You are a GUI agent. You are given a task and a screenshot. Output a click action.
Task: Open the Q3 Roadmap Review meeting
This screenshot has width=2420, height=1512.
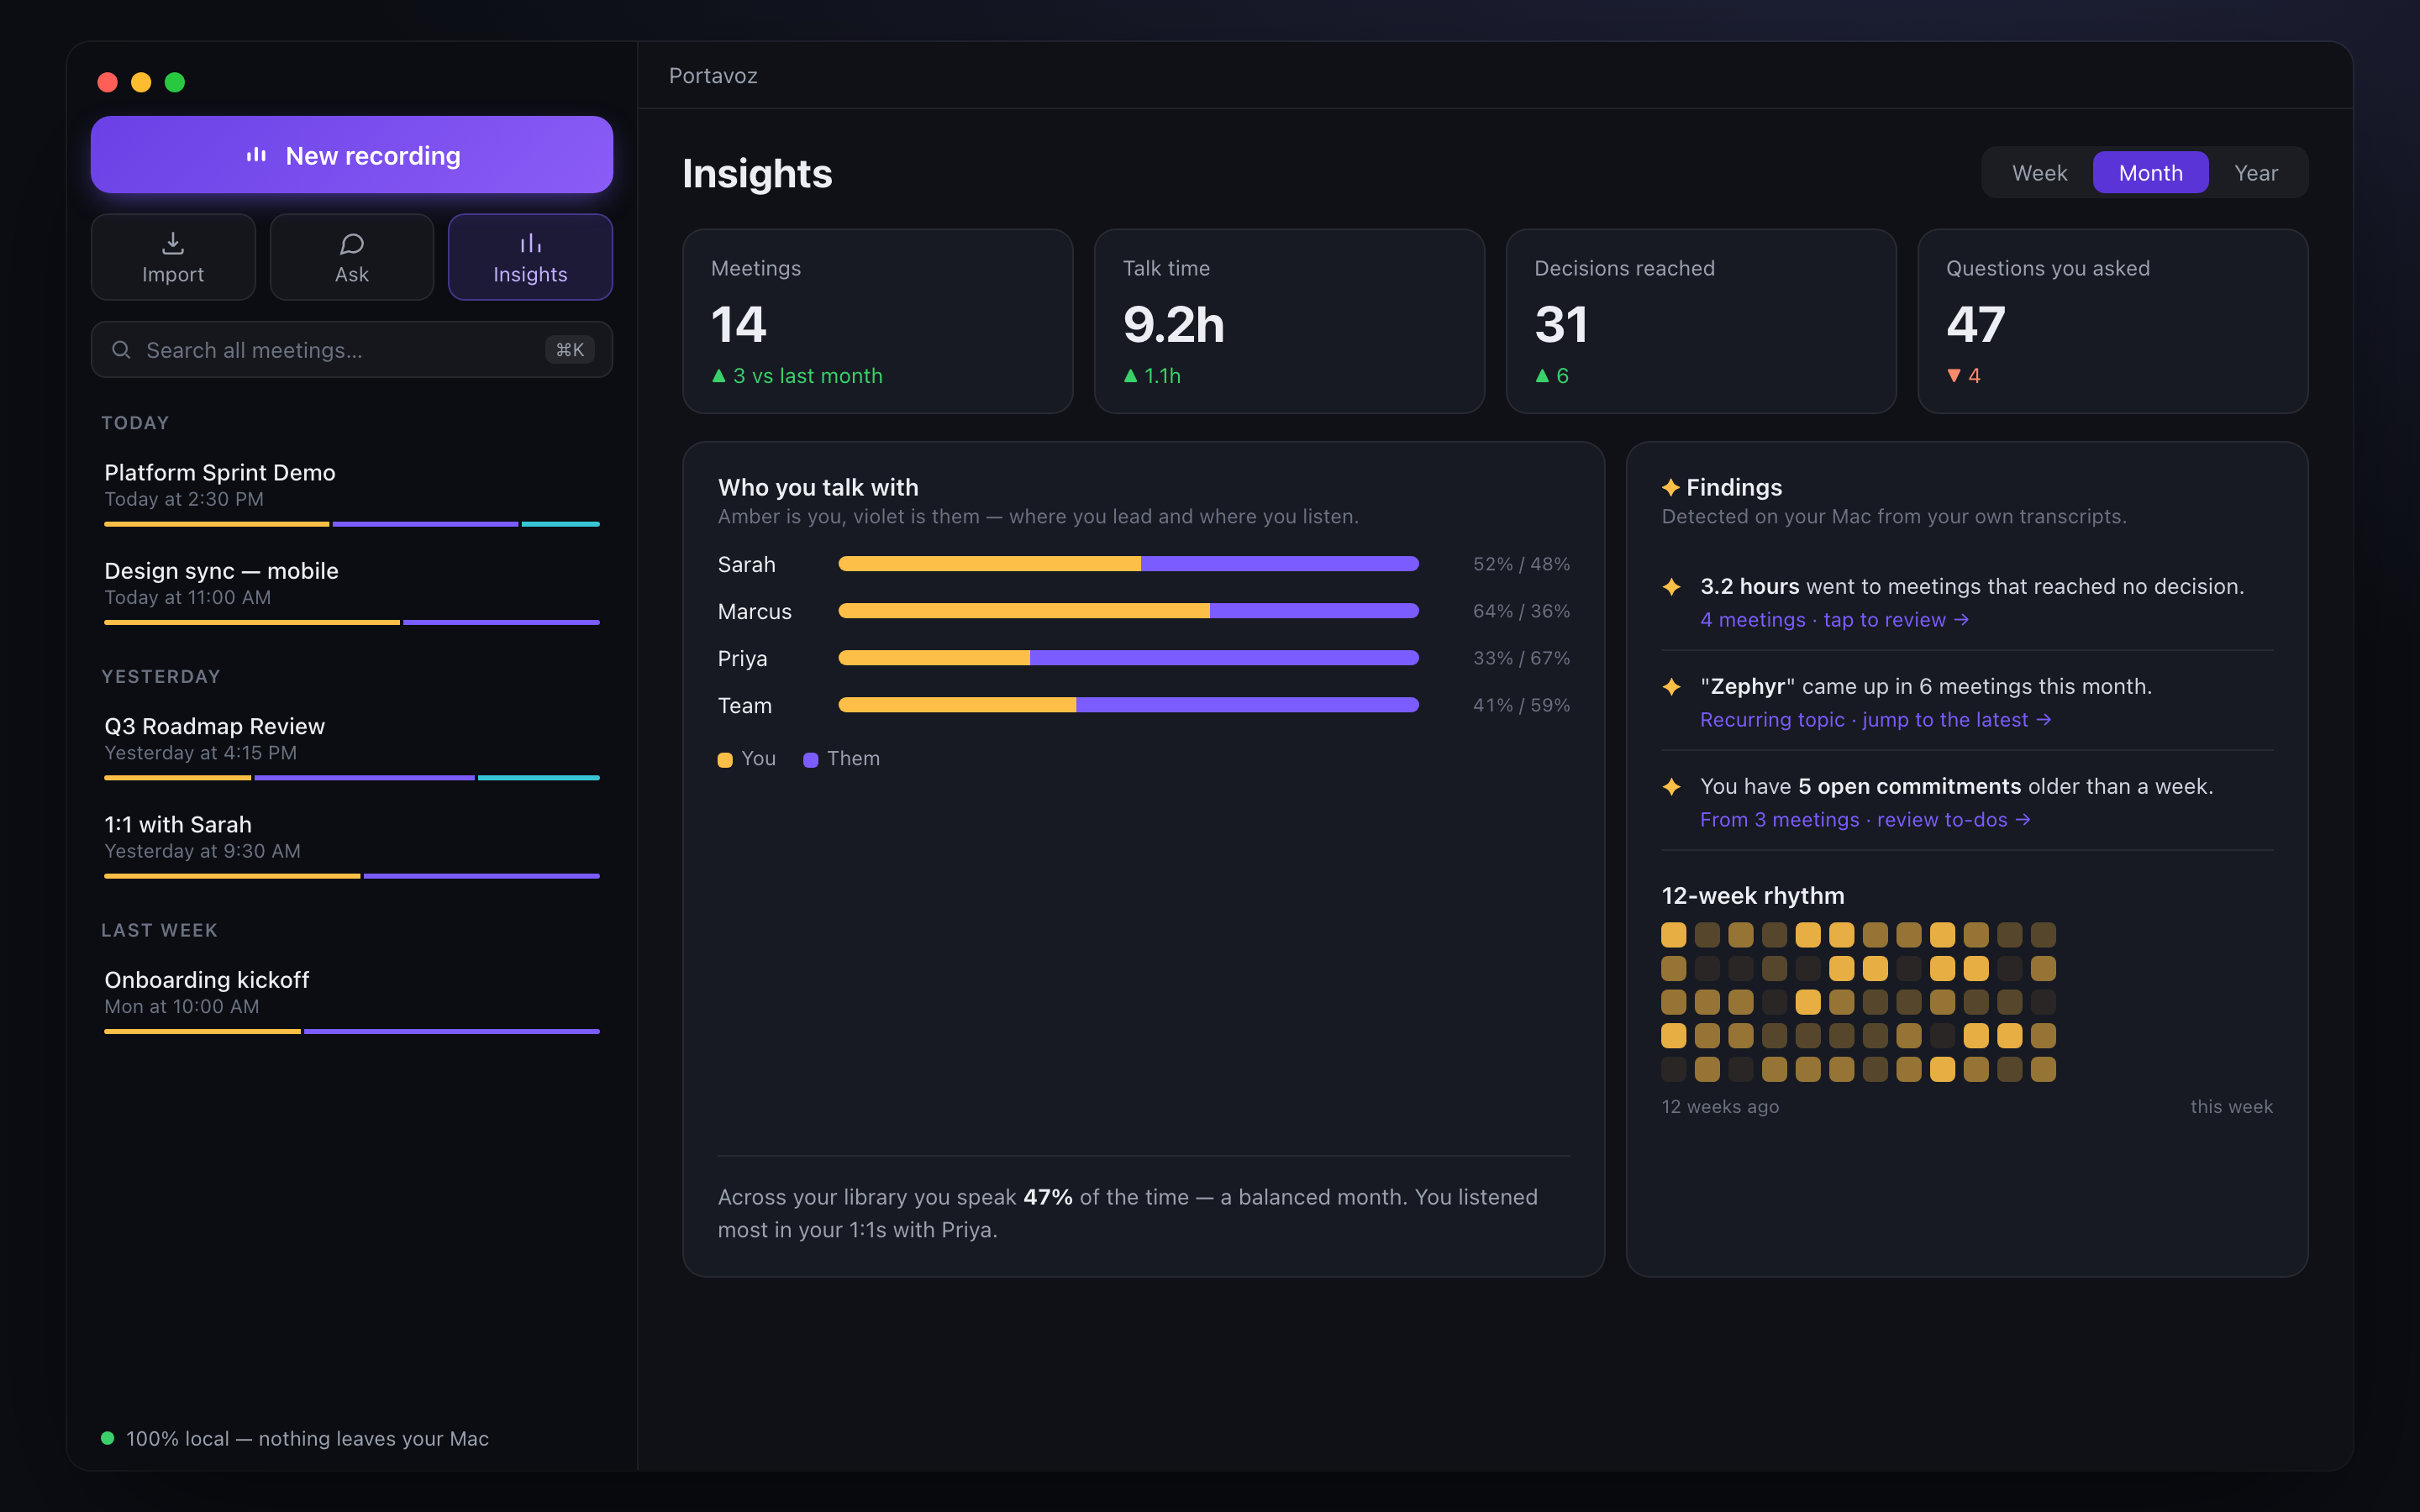click(x=352, y=746)
